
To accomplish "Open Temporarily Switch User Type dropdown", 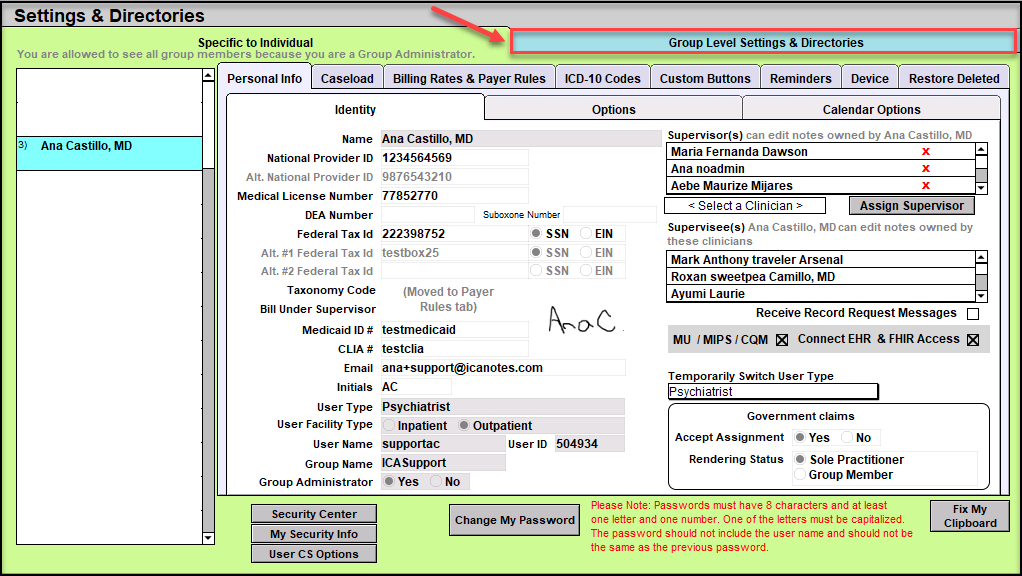I will [773, 392].
